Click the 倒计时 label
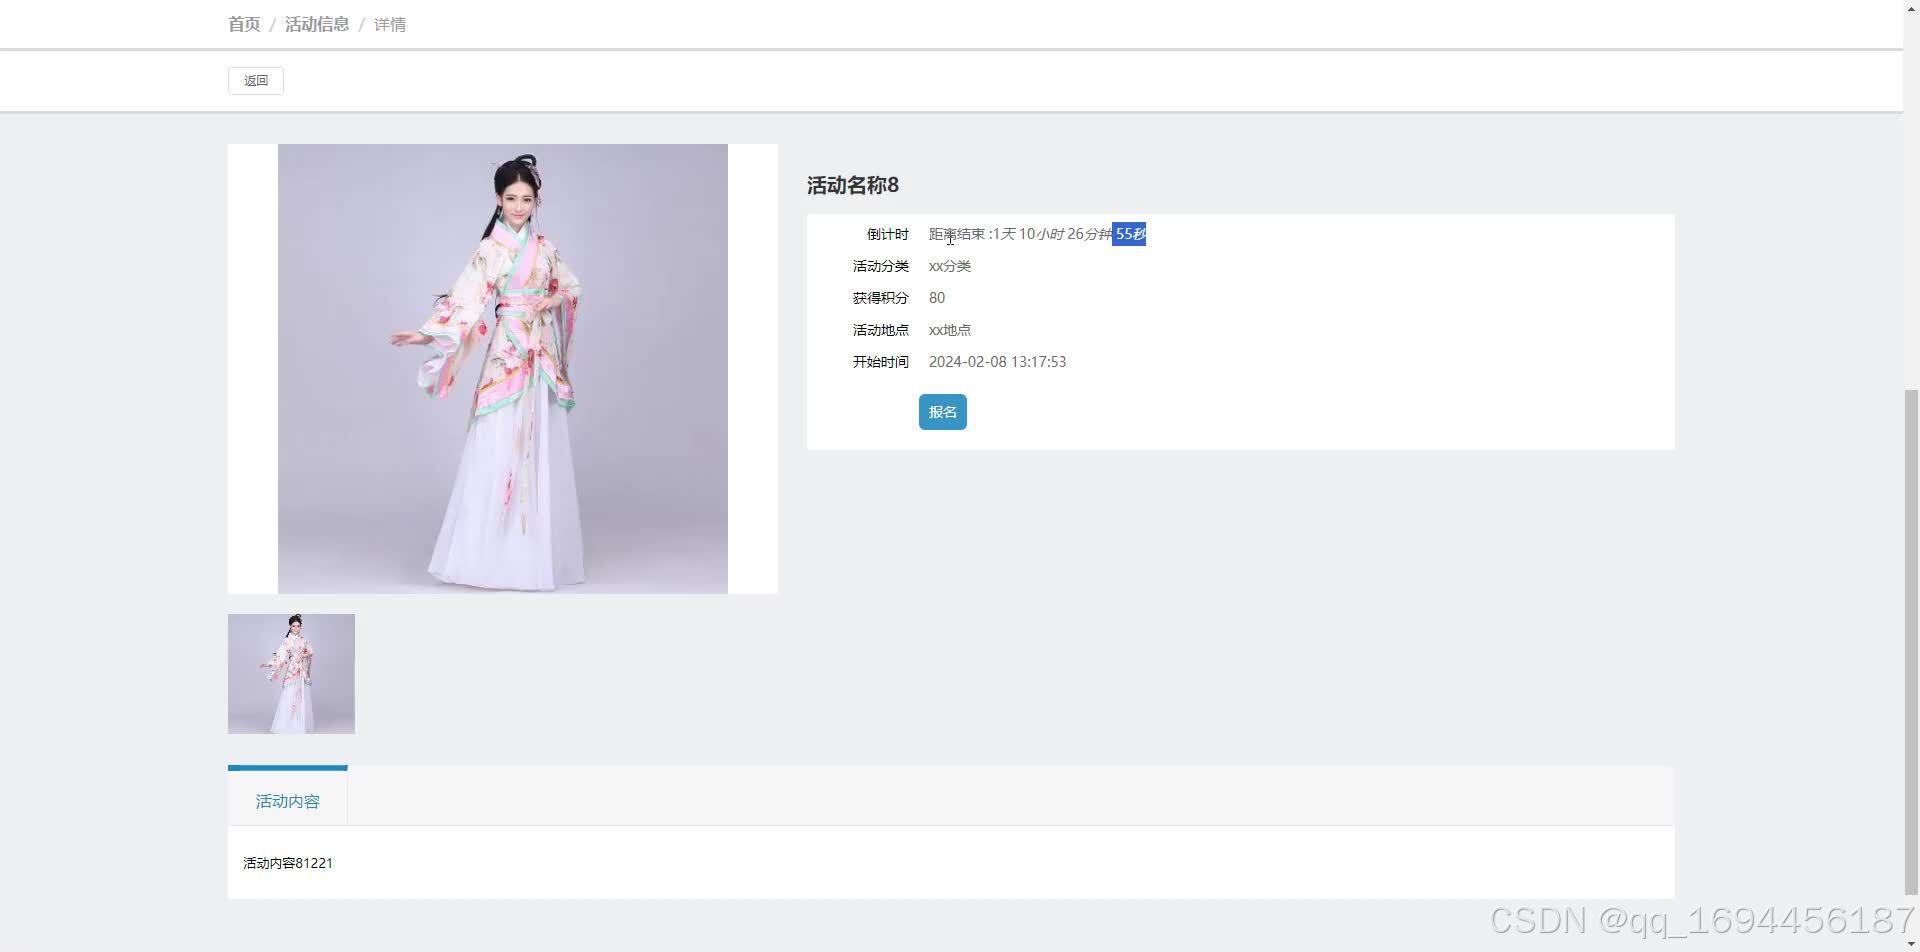This screenshot has width=1920, height=952. [888, 234]
